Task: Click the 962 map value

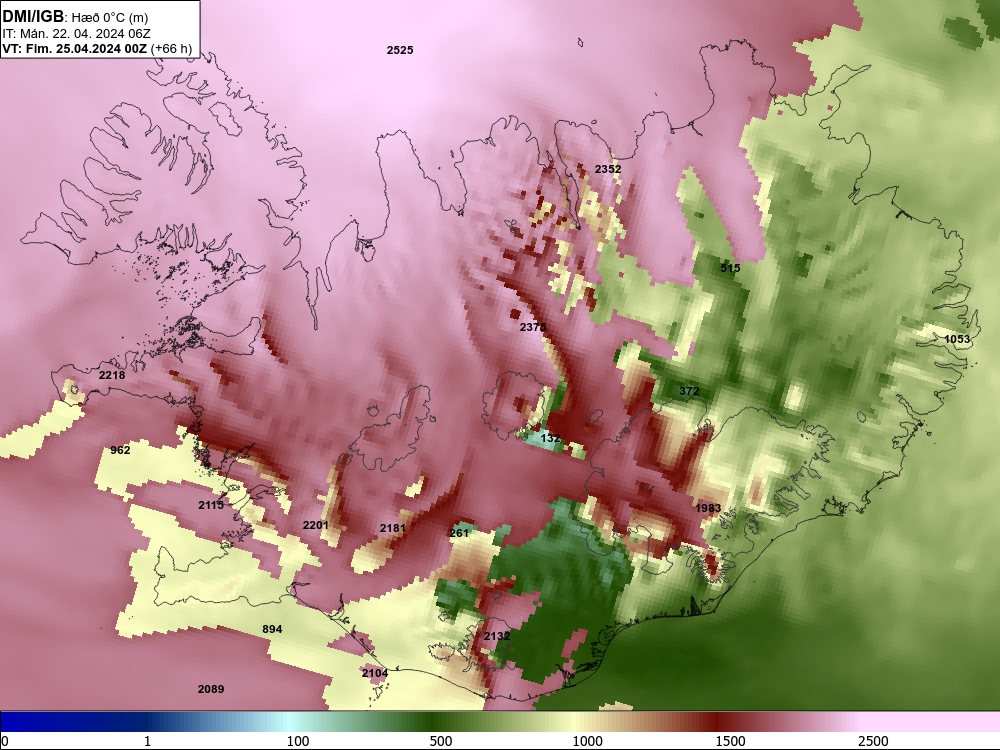Action: [x=120, y=450]
